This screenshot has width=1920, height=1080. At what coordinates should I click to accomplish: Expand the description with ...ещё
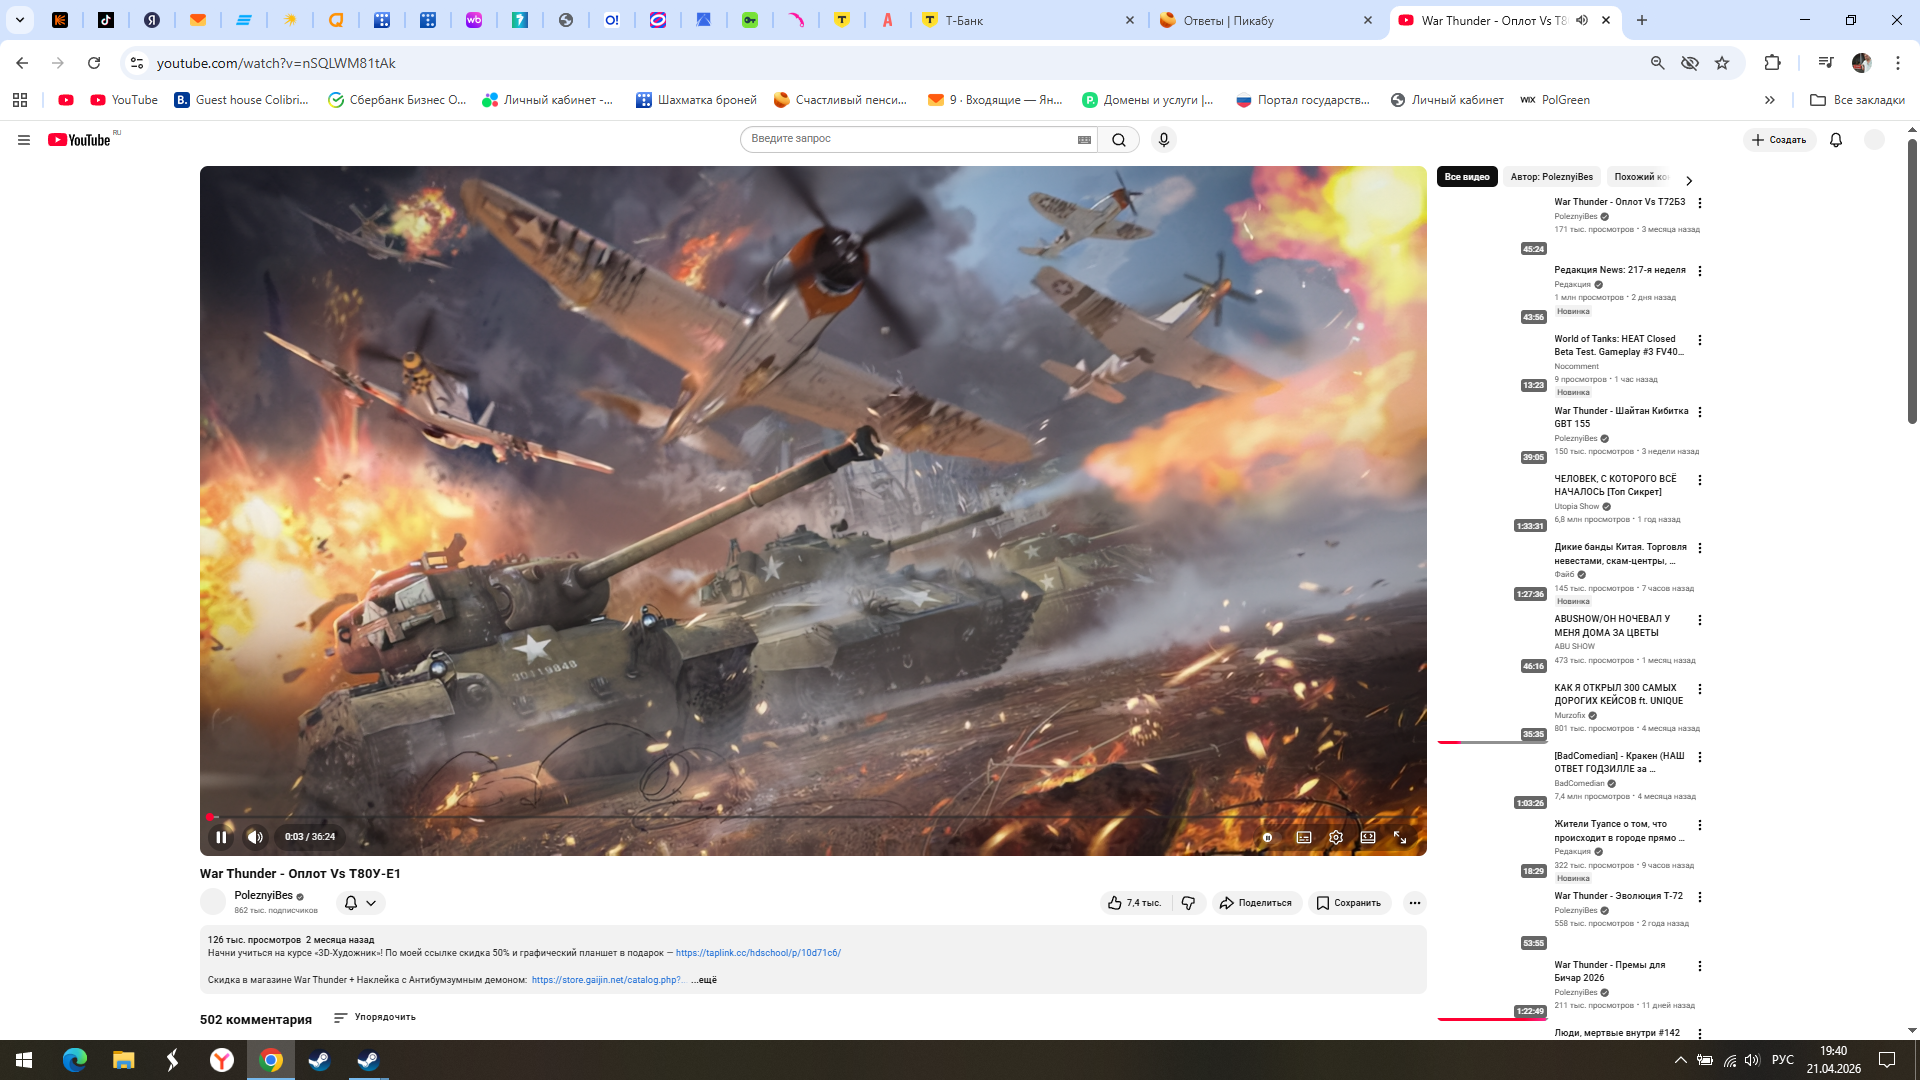(704, 980)
